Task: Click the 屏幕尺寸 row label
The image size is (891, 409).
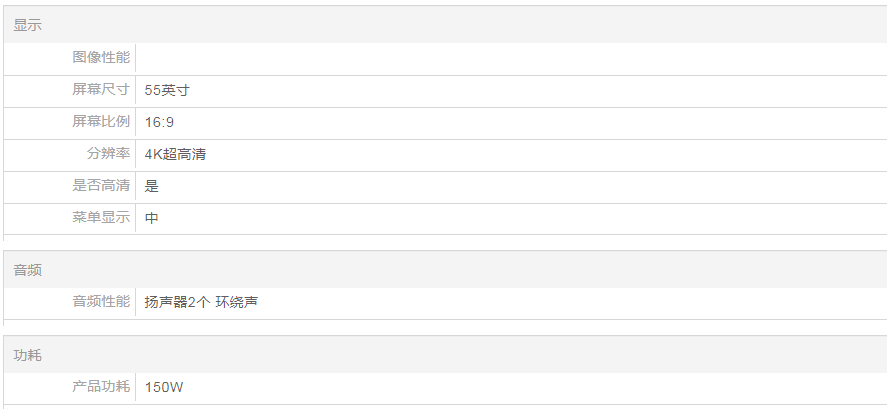Action: point(101,90)
